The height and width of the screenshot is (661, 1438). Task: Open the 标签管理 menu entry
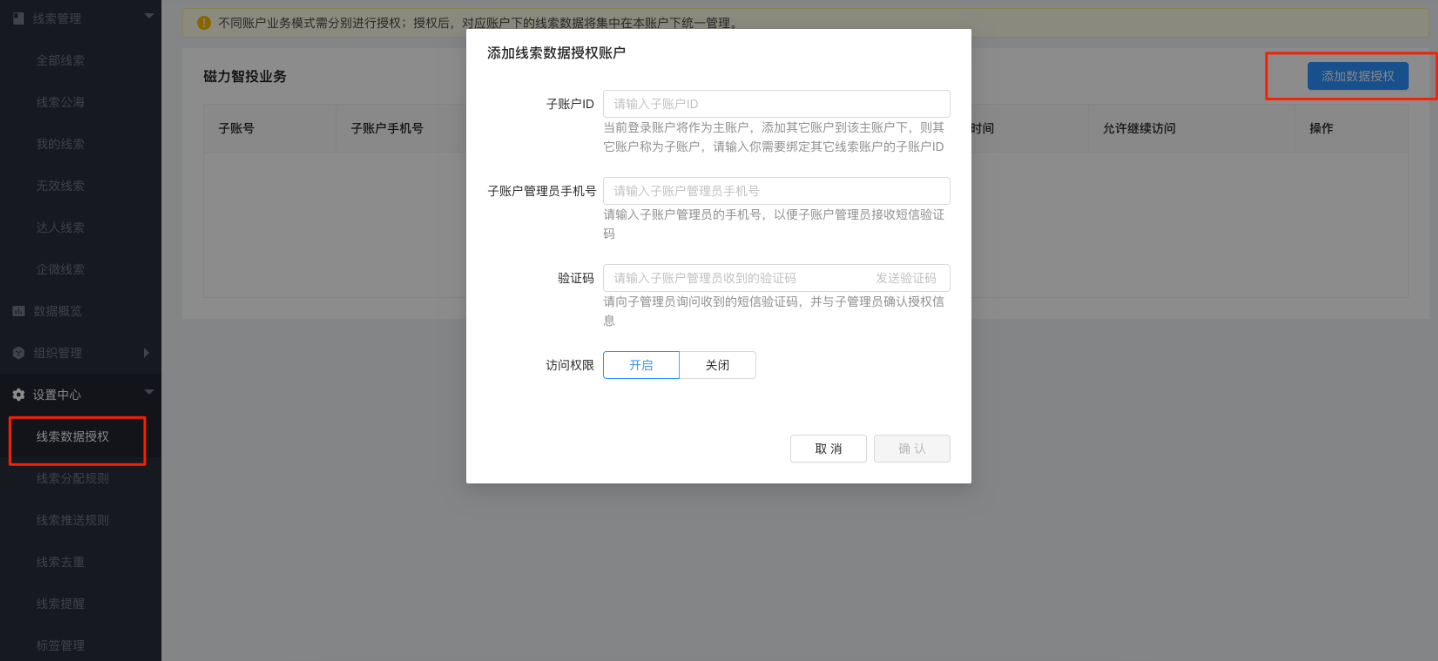pos(55,645)
